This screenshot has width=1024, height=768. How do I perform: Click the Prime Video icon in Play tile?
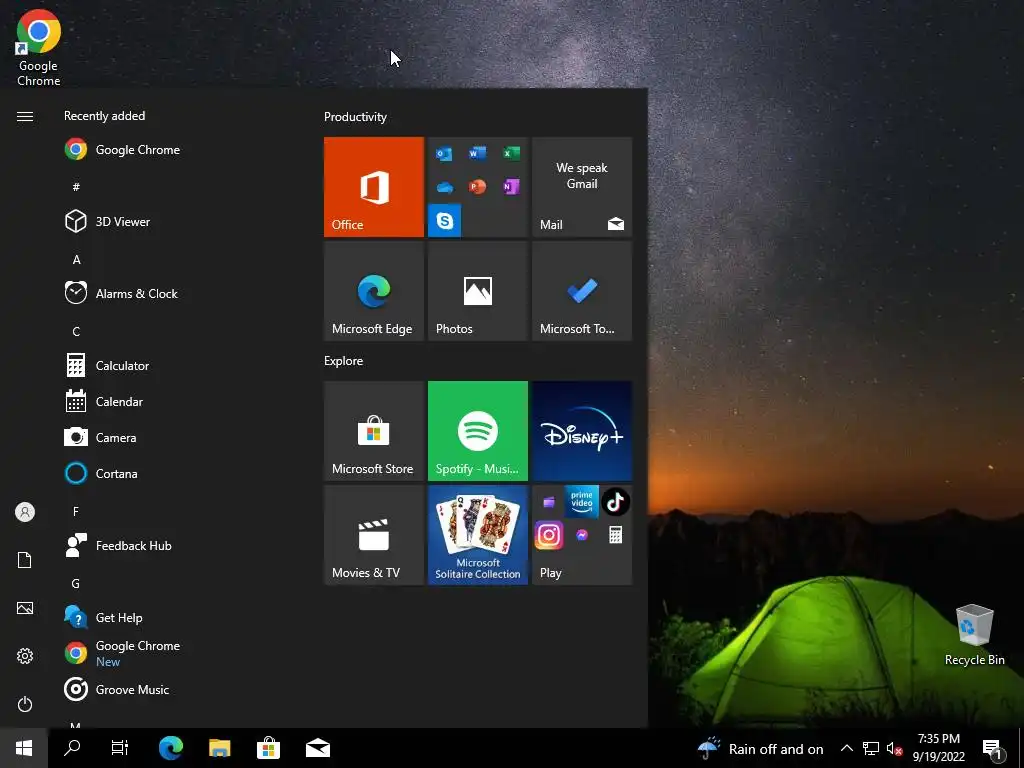582,502
